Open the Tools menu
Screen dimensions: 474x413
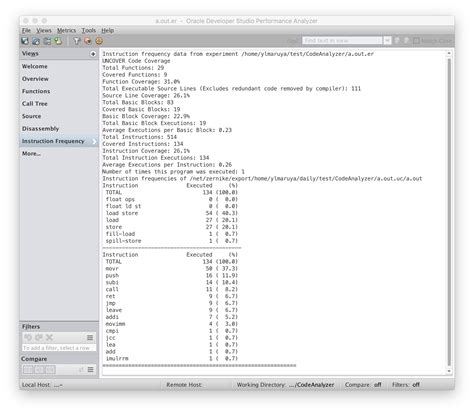89,30
